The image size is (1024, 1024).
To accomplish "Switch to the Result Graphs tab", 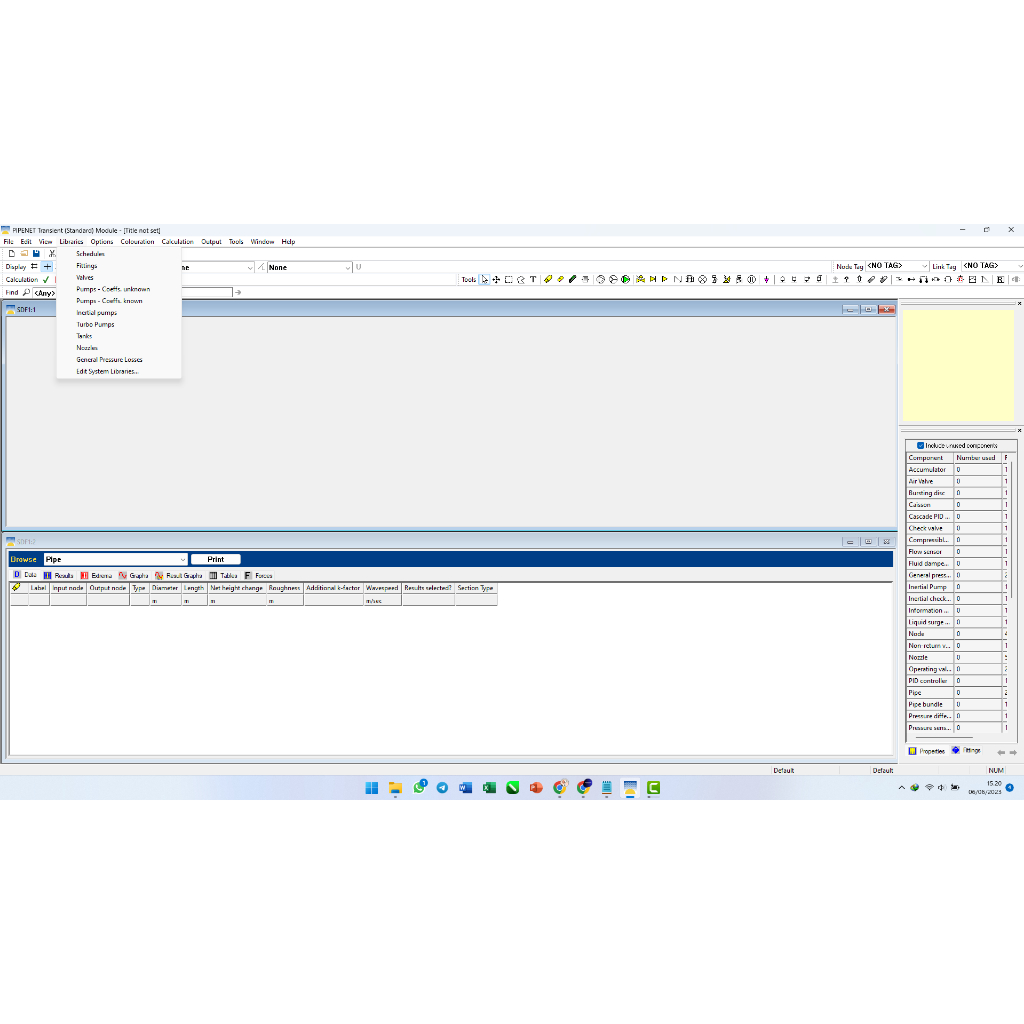I will pos(179,575).
